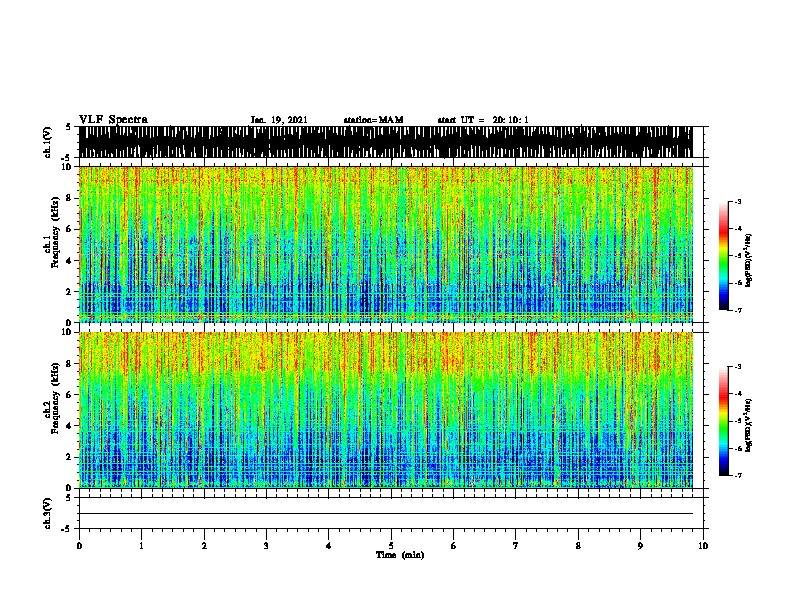792x612 pixels.
Task: Click the ch.2 spectrogram color scale bar
Action: pyautogui.click(x=723, y=421)
